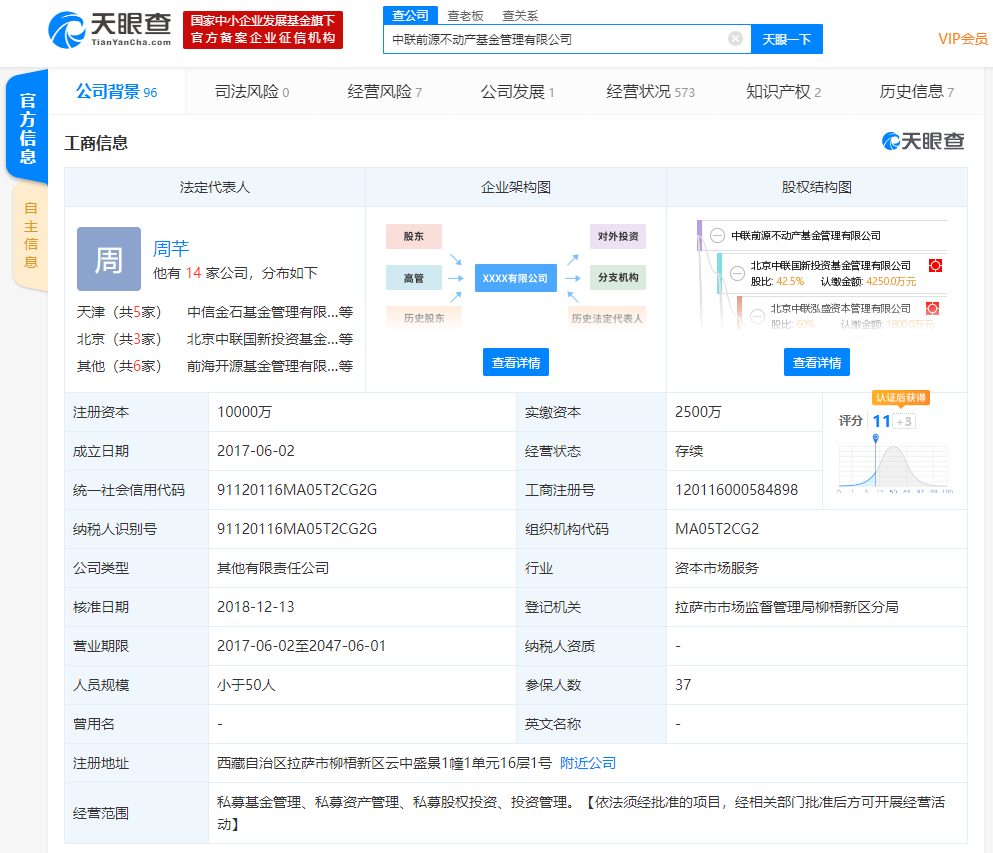Select 拉萨市市场监督管理局柳梧新区分局 value
The width and height of the screenshot is (993, 853).
[787, 607]
